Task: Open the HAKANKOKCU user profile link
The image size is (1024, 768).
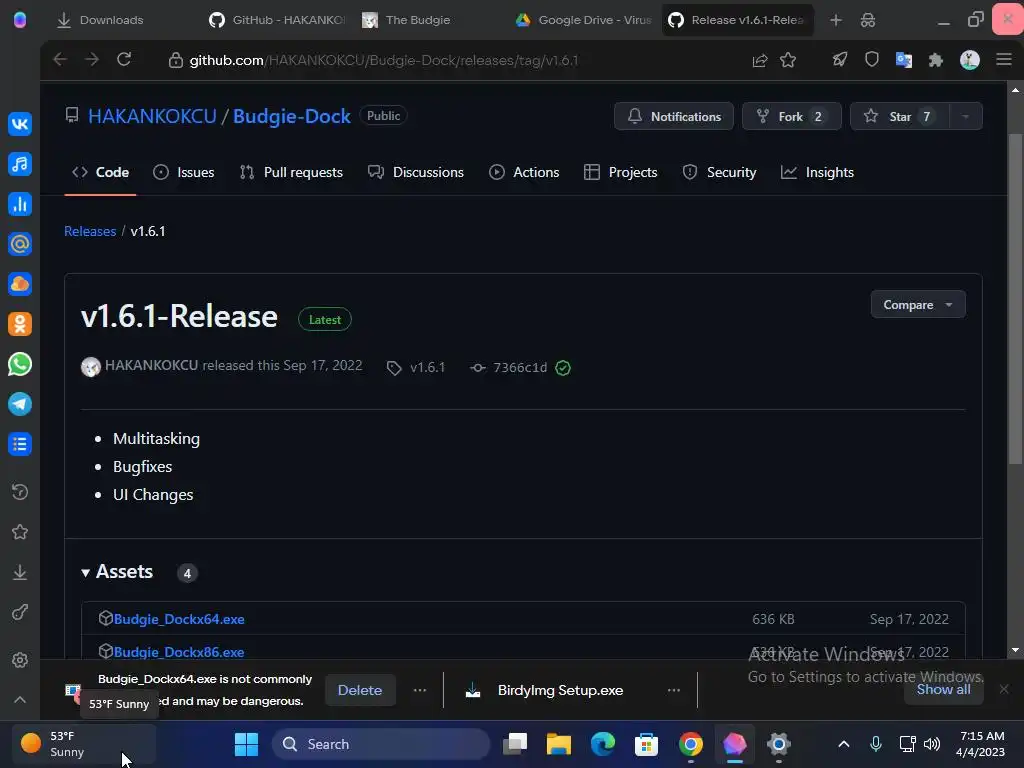Action: pyautogui.click(x=152, y=116)
